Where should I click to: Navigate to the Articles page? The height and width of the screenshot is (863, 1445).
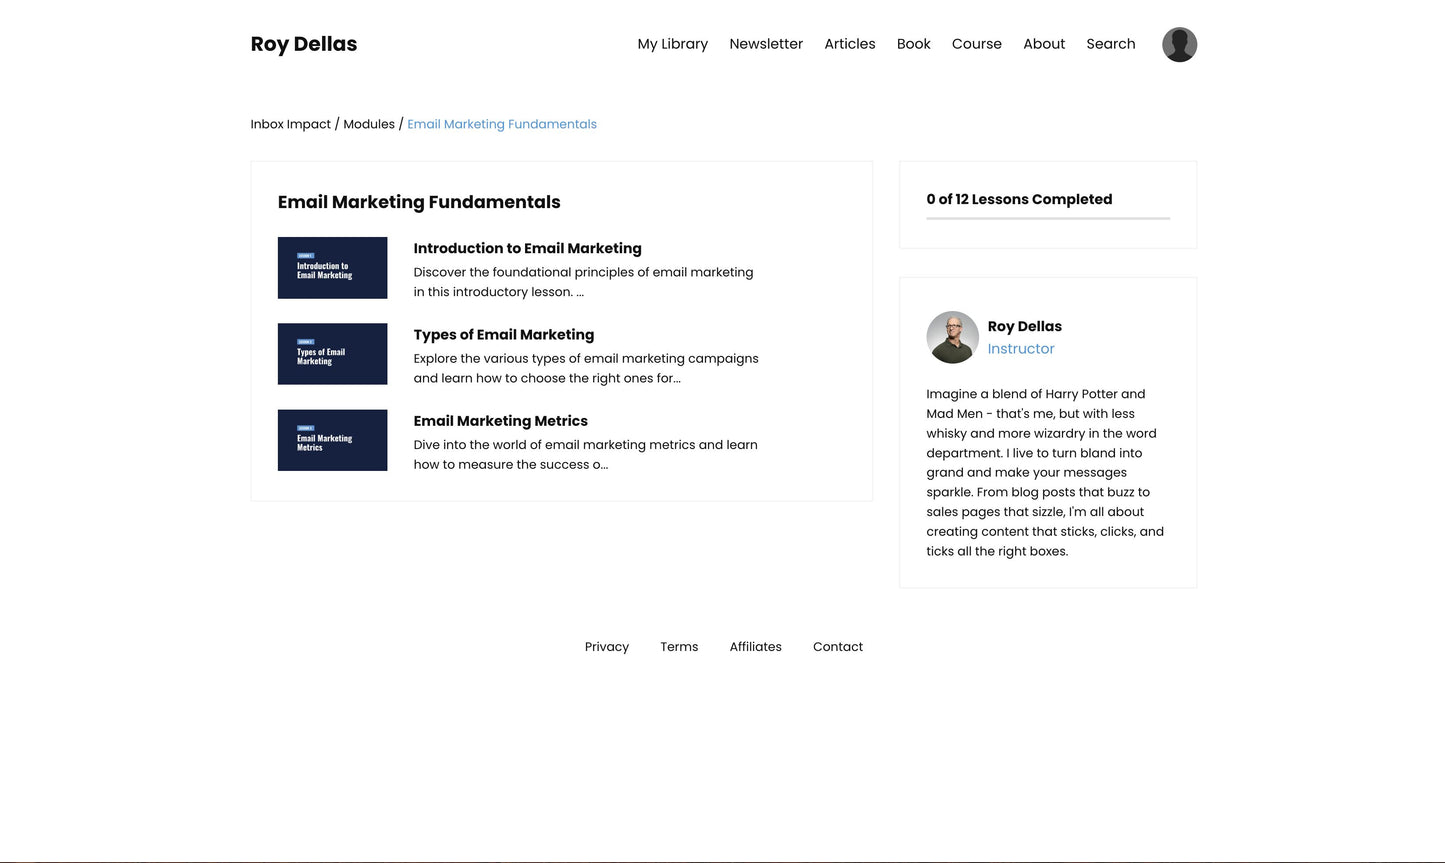pos(849,44)
